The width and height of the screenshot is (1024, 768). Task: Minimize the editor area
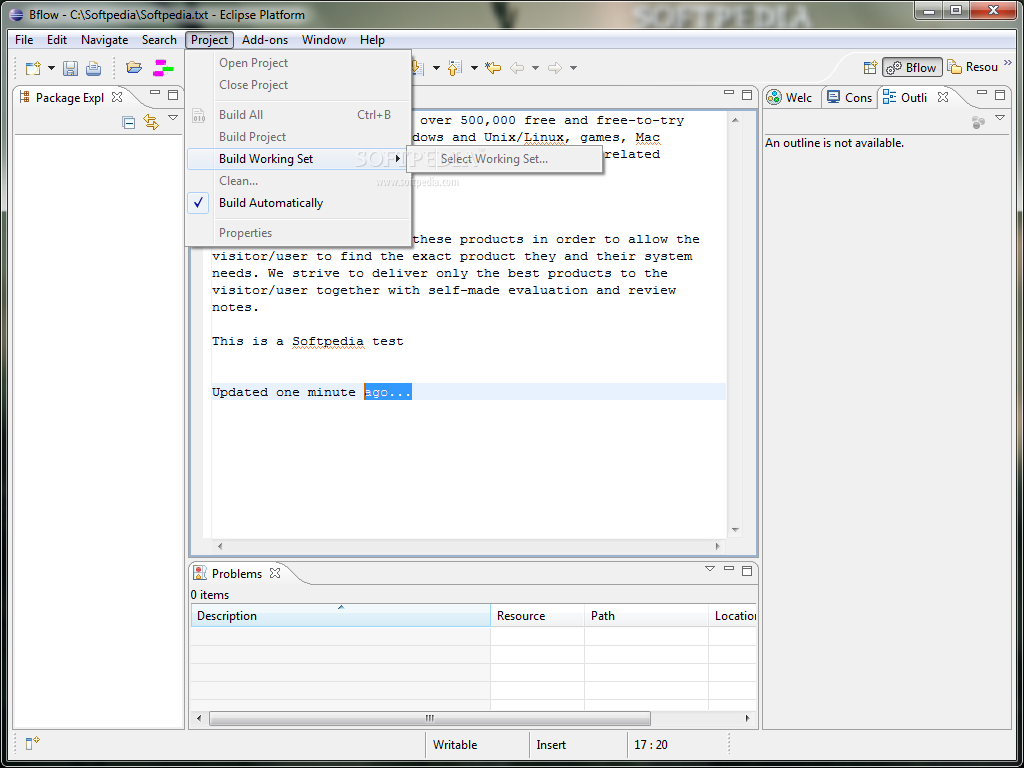point(729,93)
